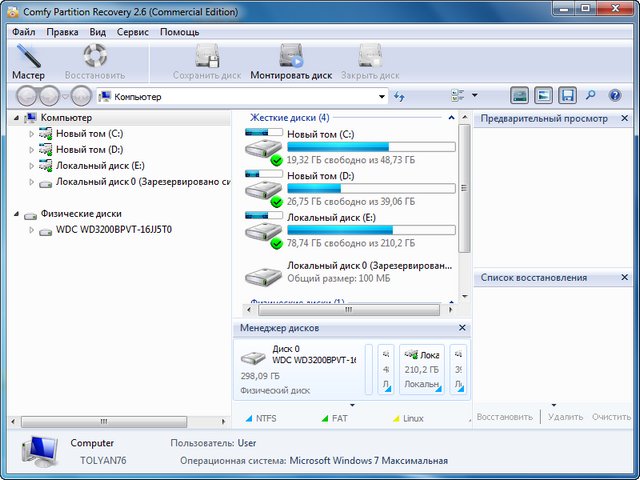Click the magnifier search icon

point(591,96)
